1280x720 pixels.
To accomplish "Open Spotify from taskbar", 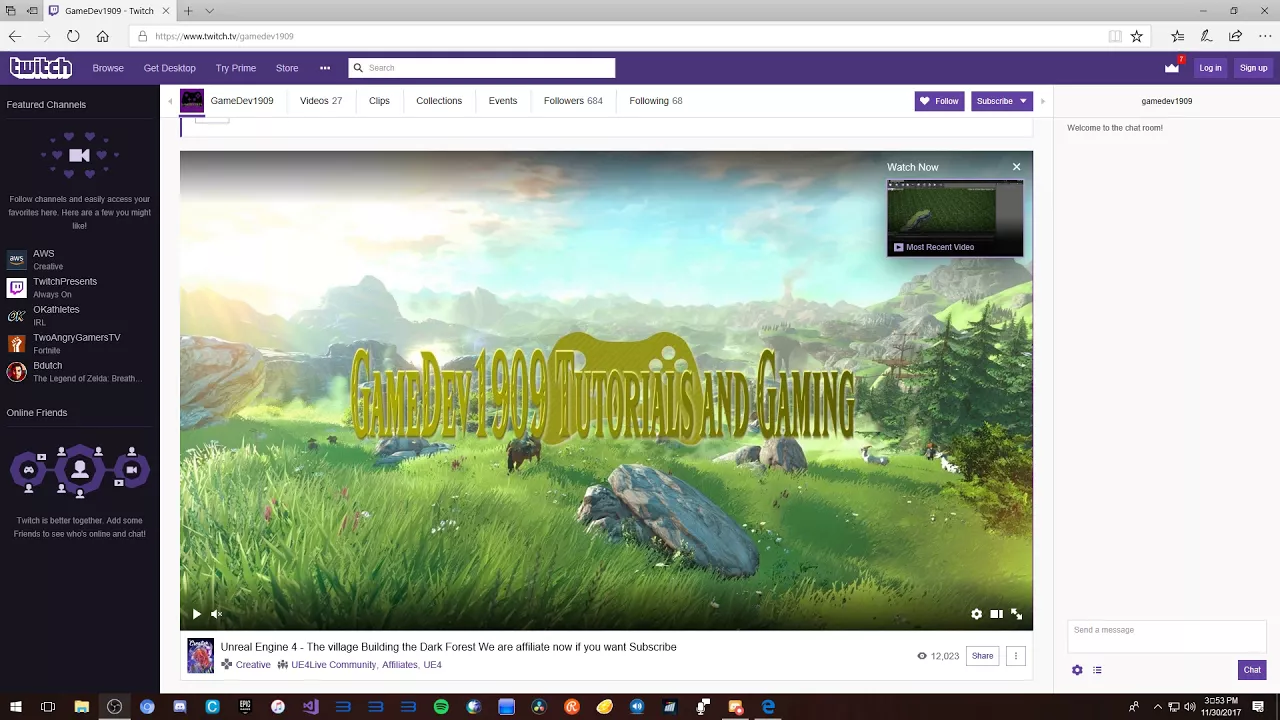I will tap(441, 707).
